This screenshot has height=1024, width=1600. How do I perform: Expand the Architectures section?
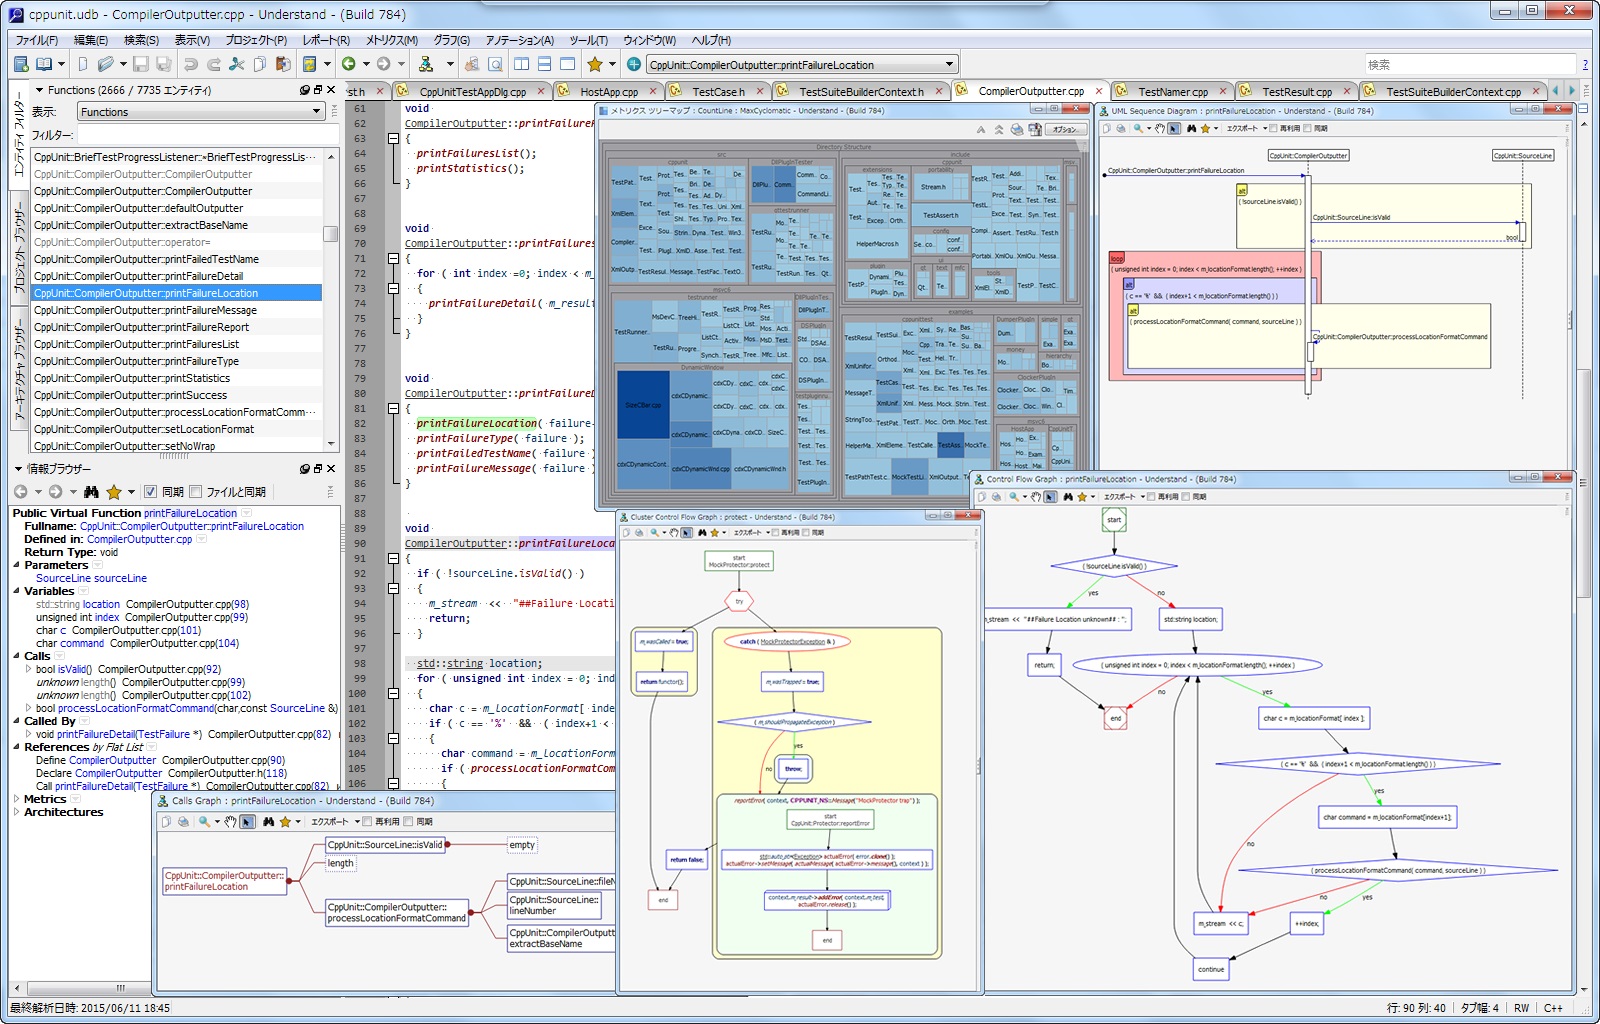17,812
